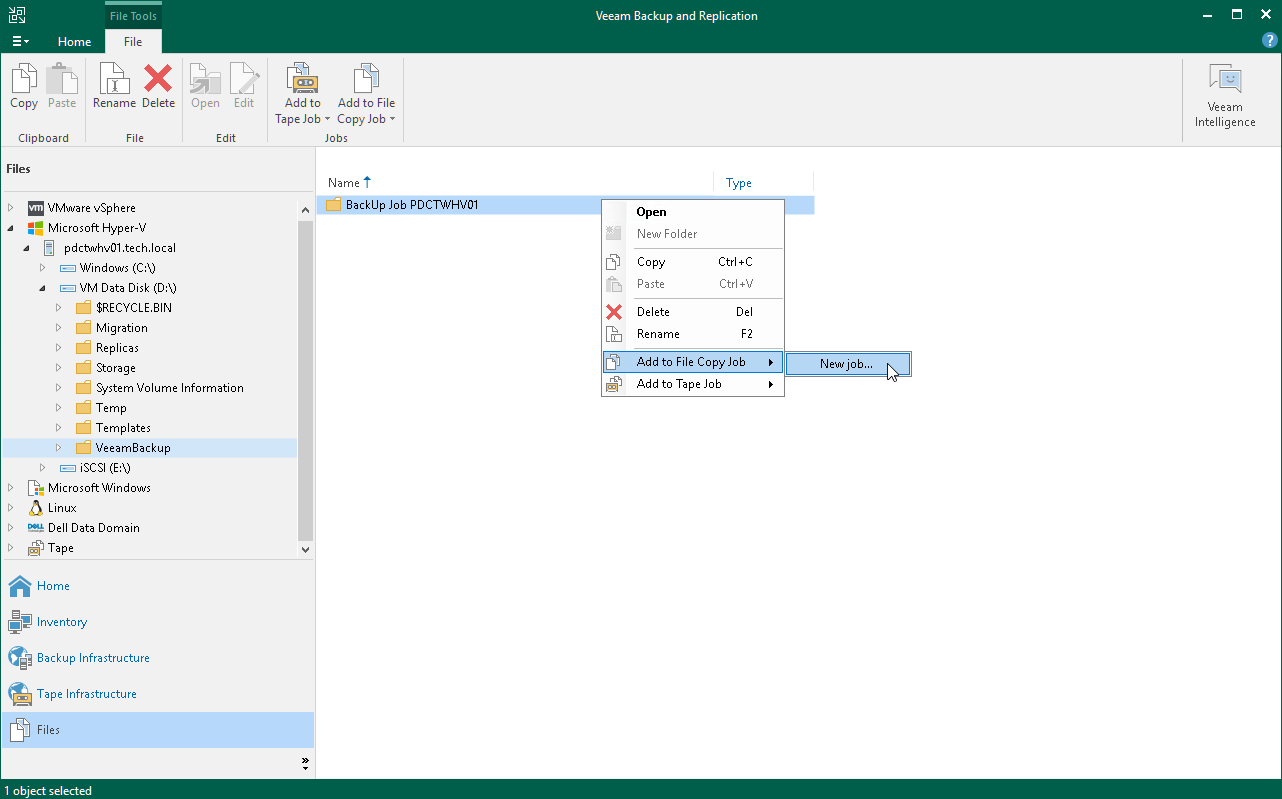1282x799 pixels.
Task: Select the File Tools contextual tab
Action: (133, 15)
